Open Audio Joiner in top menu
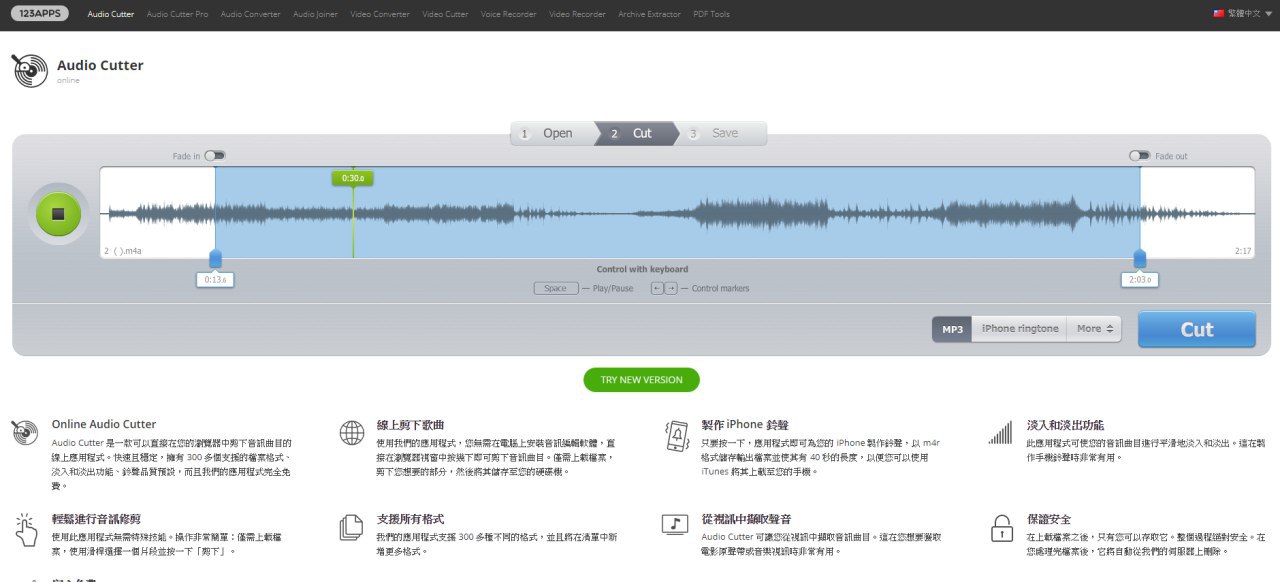The width and height of the screenshot is (1280, 582). (317, 14)
